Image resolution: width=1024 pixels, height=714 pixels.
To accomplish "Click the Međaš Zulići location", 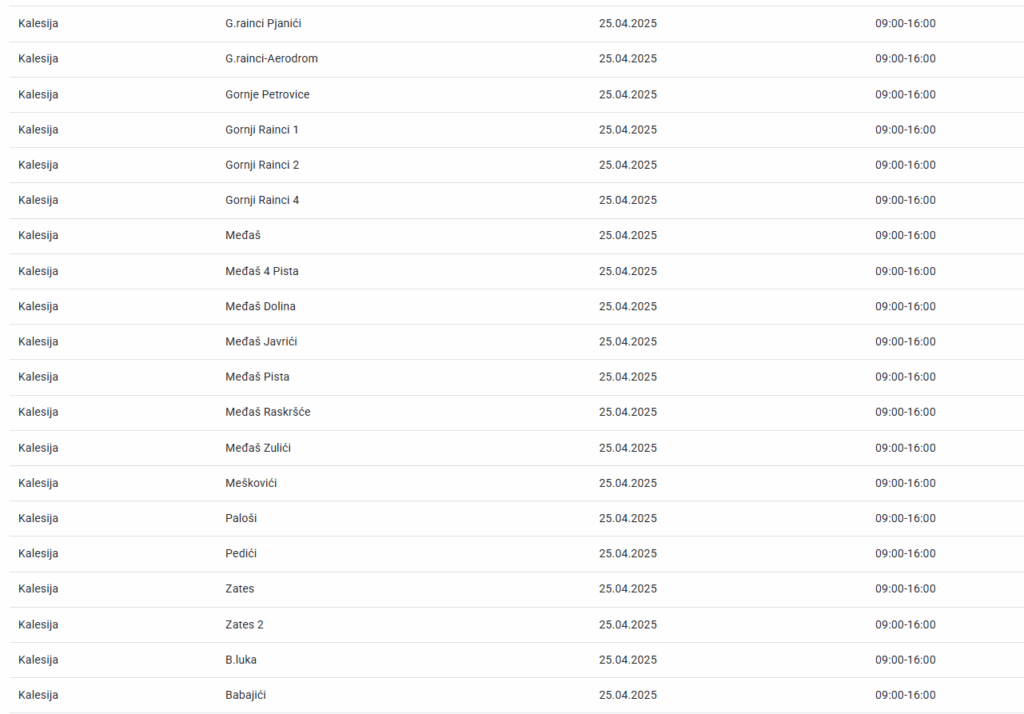I will coord(258,447).
